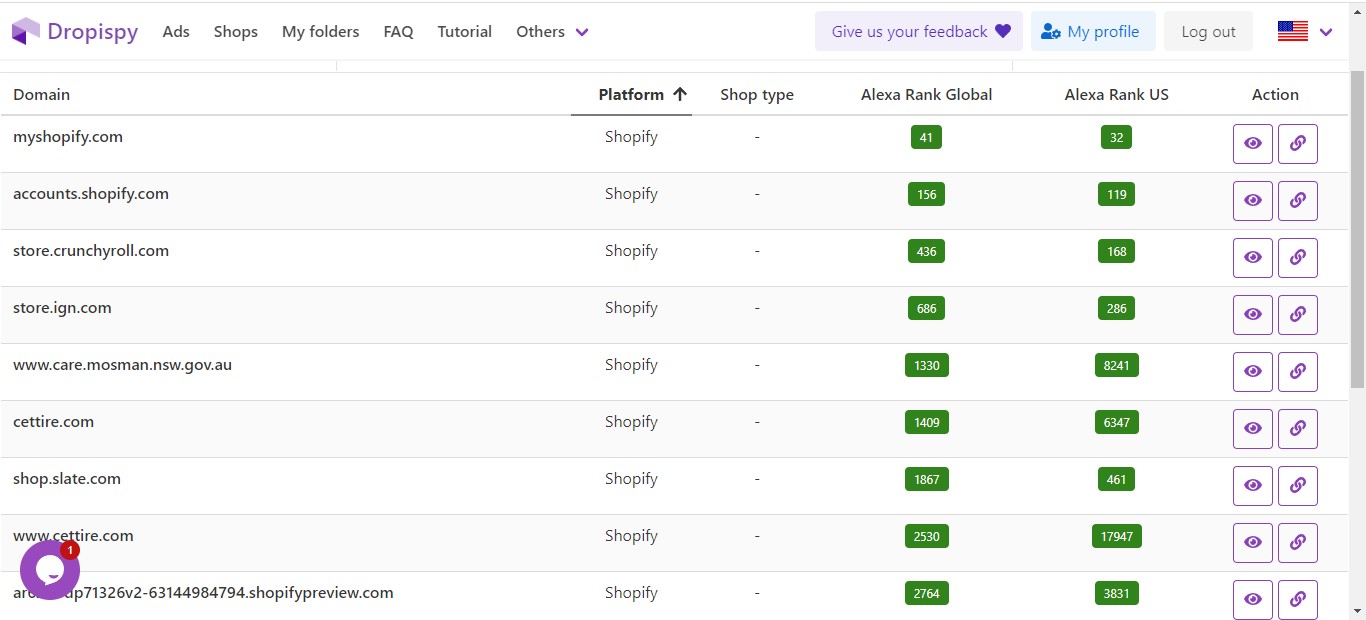Click link icon for shop.slate.com row

click(x=1297, y=485)
